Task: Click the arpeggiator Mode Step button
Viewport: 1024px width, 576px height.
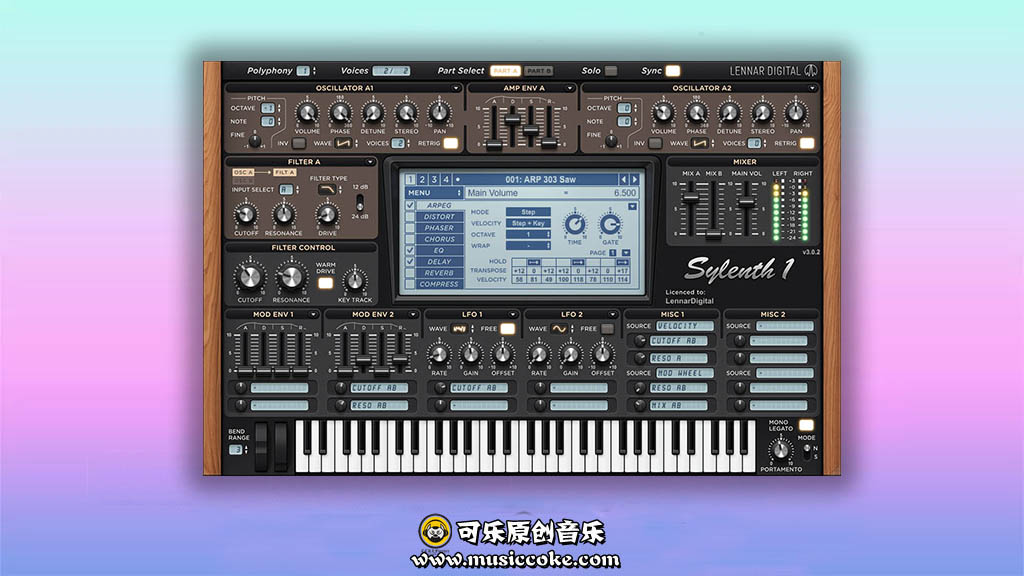Action: coord(528,212)
